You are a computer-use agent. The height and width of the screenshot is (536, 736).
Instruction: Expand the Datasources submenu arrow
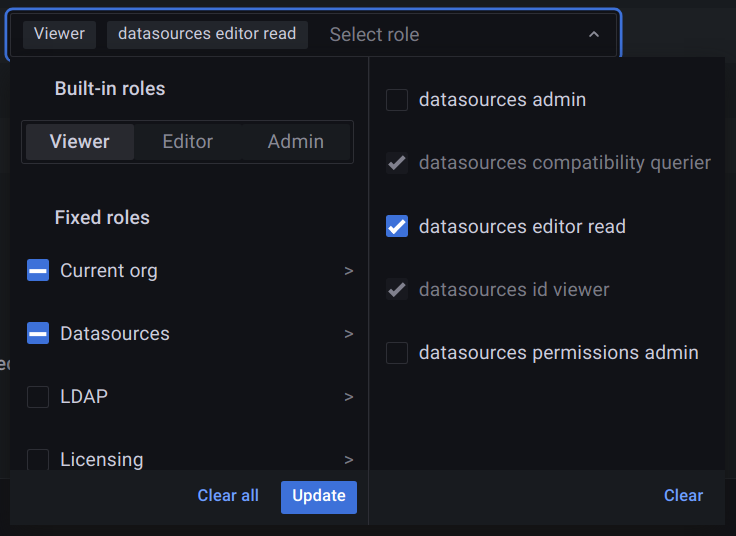[349, 334]
